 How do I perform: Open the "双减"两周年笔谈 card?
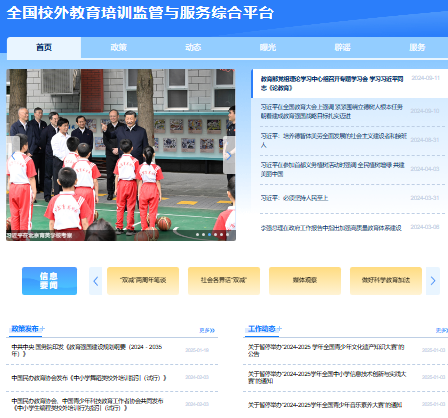tap(143, 281)
